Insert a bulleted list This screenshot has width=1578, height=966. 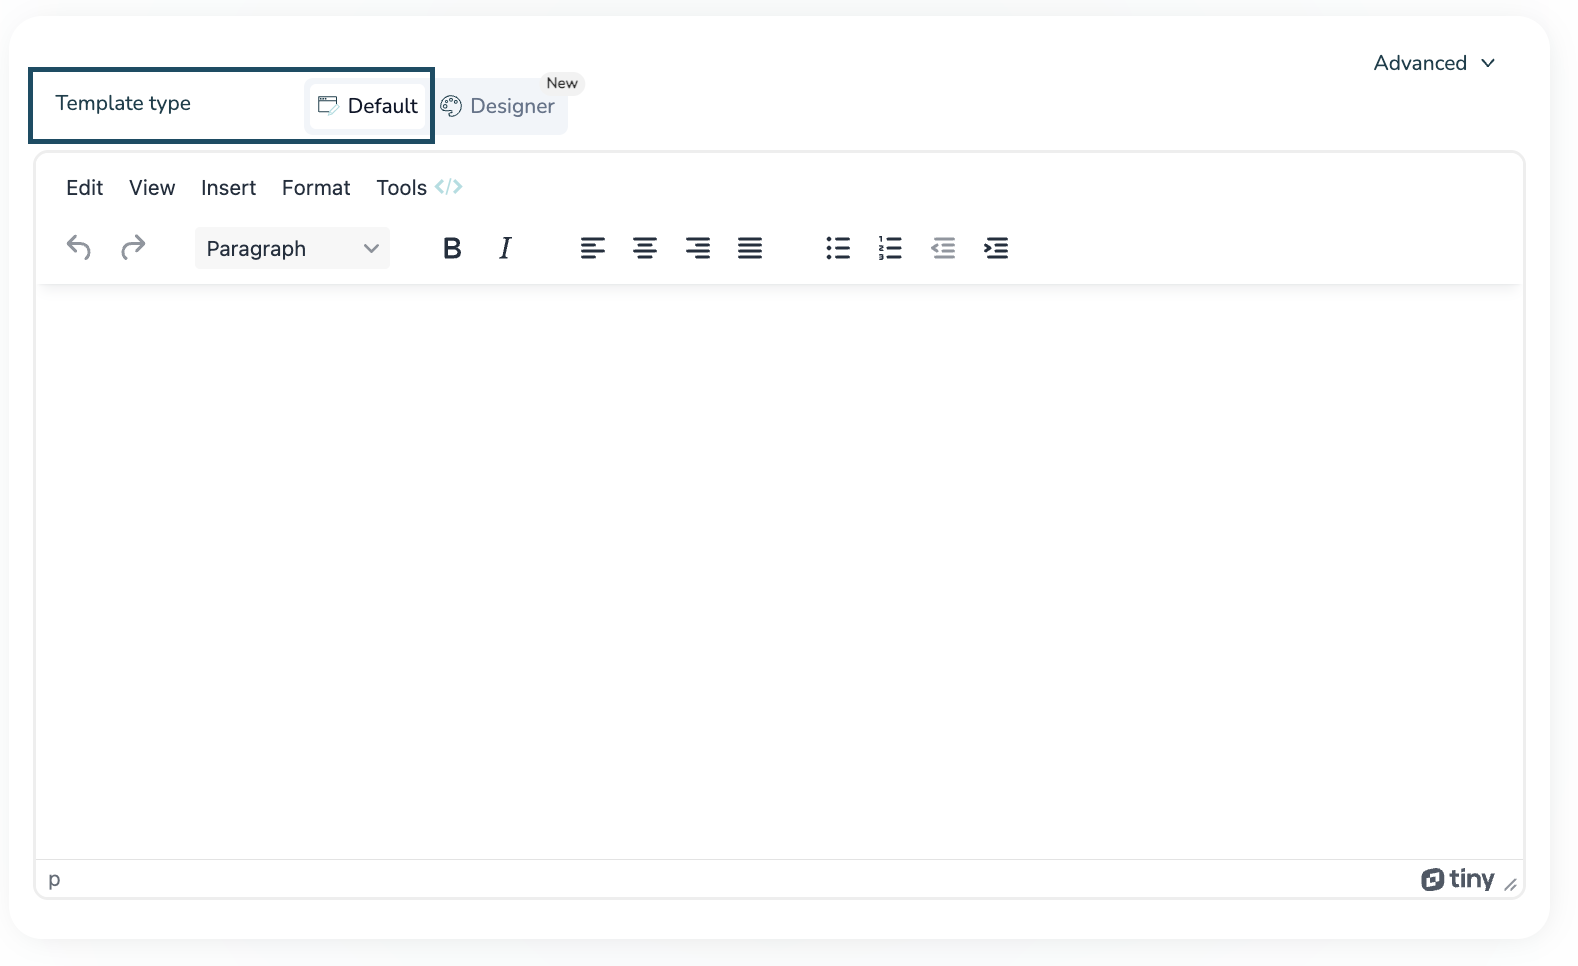(x=838, y=248)
